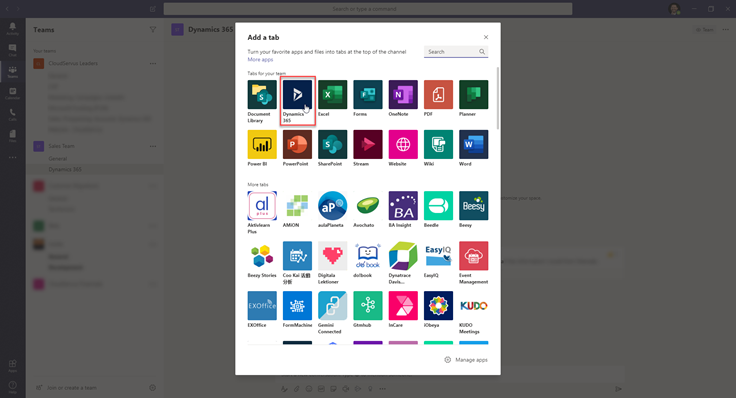Choose the Digitala Lektioner heart icon
This screenshot has width=736, height=398.
pos(332,256)
